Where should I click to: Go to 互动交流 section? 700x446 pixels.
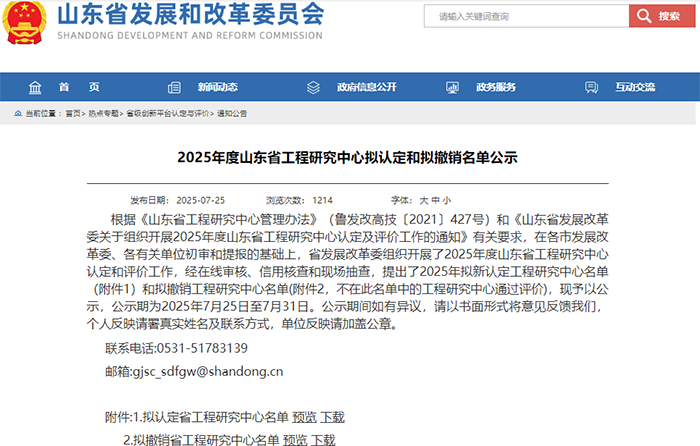[x=634, y=86]
